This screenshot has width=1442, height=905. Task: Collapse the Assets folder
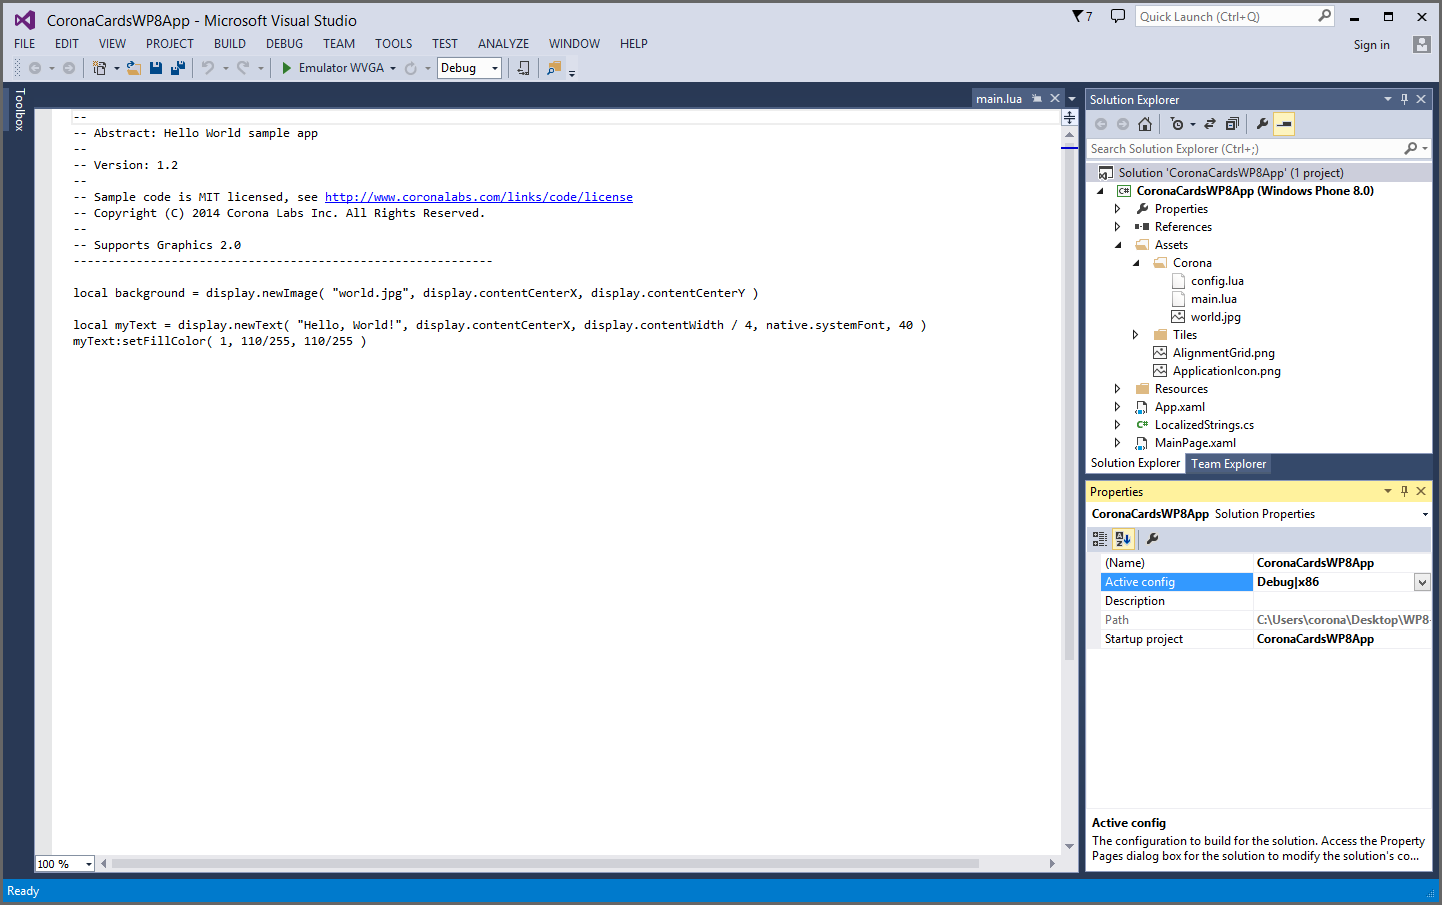[x=1118, y=245]
